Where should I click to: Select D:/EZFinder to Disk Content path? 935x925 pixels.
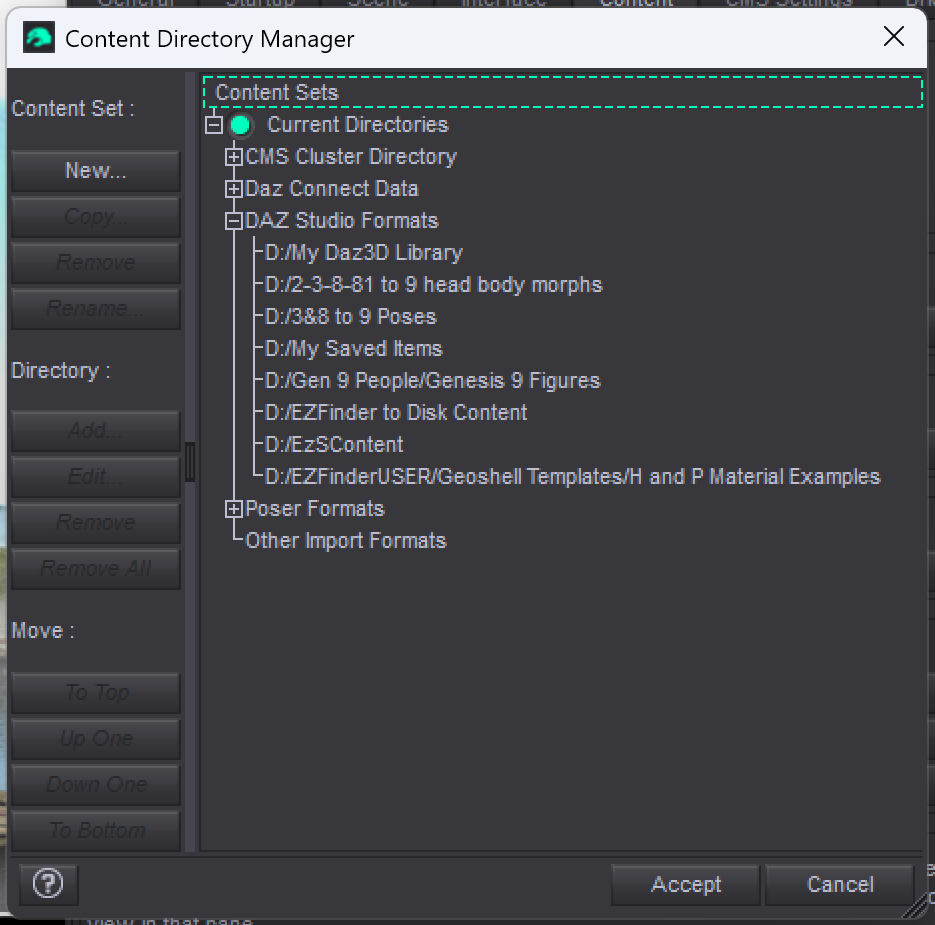point(396,413)
